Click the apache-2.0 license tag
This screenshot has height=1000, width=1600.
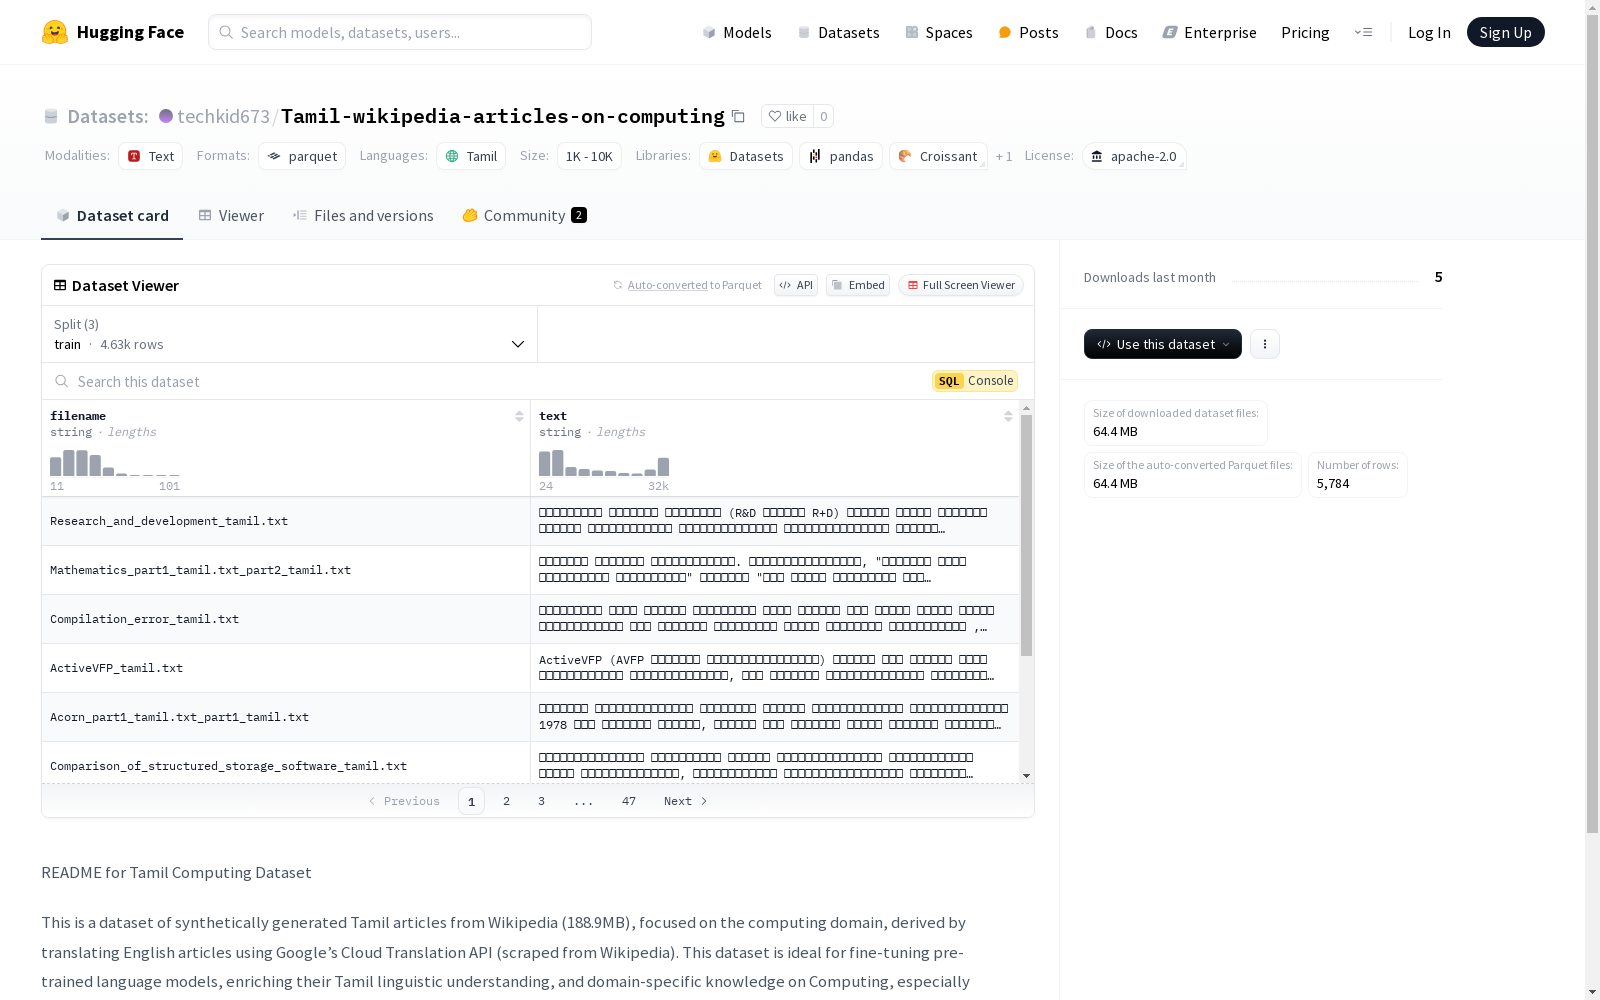coord(1134,156)
